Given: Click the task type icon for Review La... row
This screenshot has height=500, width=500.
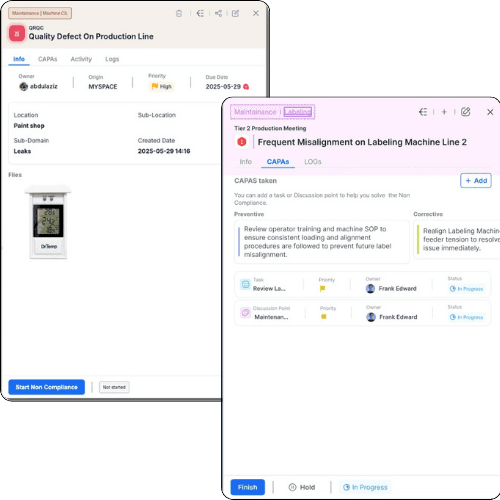Looking at the screenshot, I should (245, 284).
